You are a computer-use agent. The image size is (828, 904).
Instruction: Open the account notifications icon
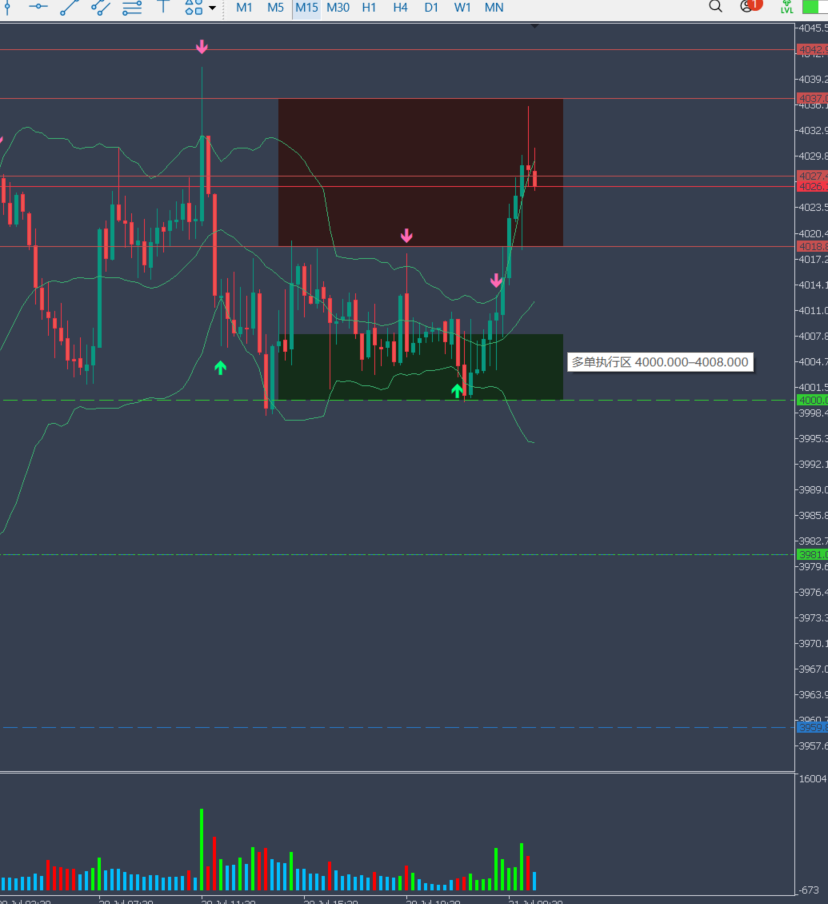point(750,6)
